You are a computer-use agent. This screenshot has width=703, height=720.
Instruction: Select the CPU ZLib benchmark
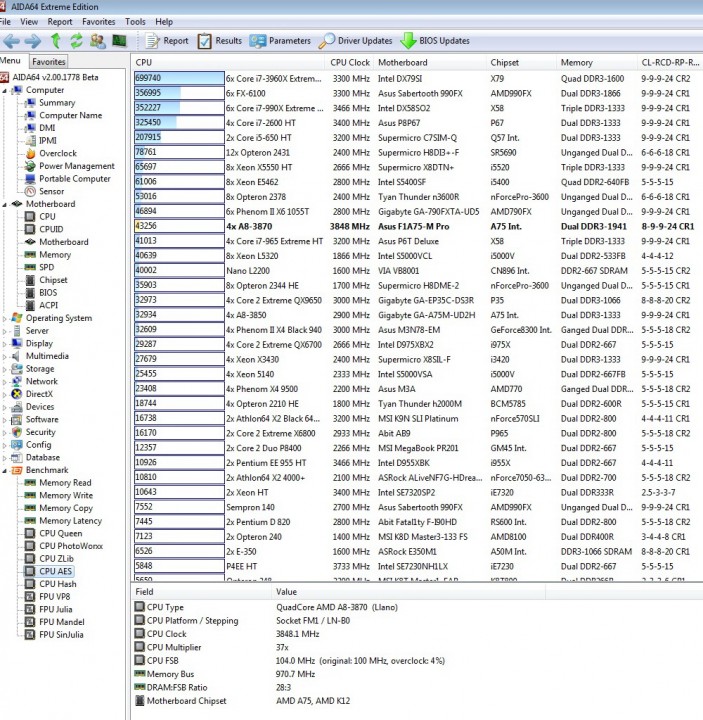[56, 559]
